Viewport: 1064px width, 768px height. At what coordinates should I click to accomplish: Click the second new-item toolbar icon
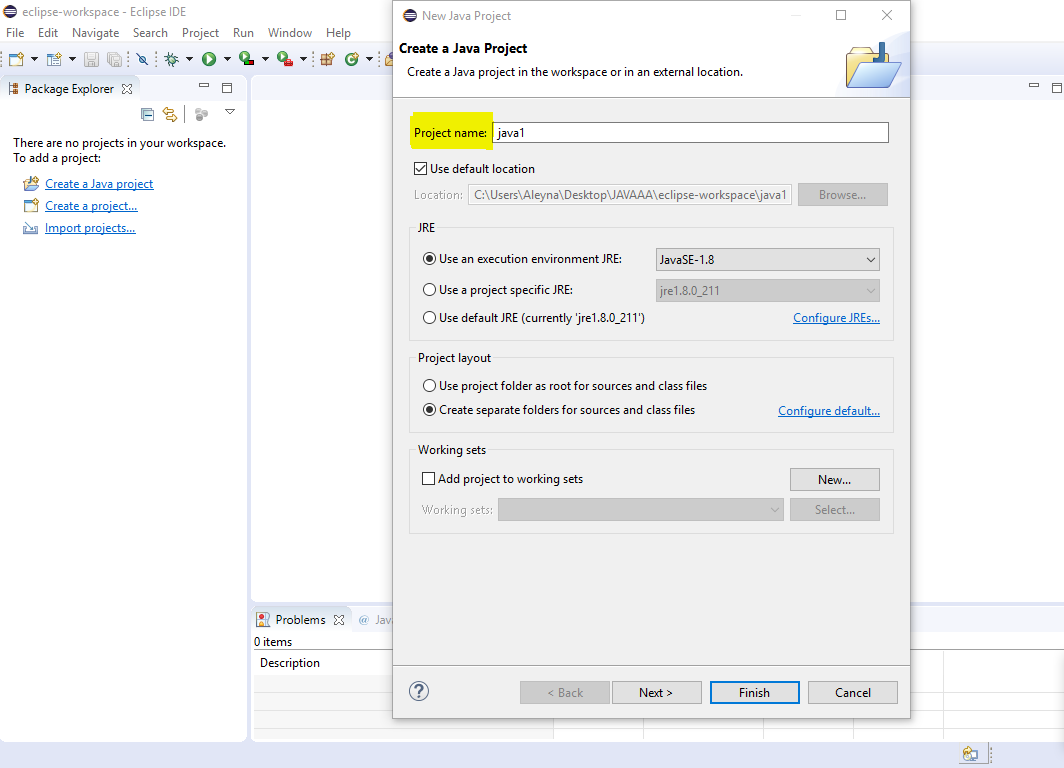click(54, 60)
